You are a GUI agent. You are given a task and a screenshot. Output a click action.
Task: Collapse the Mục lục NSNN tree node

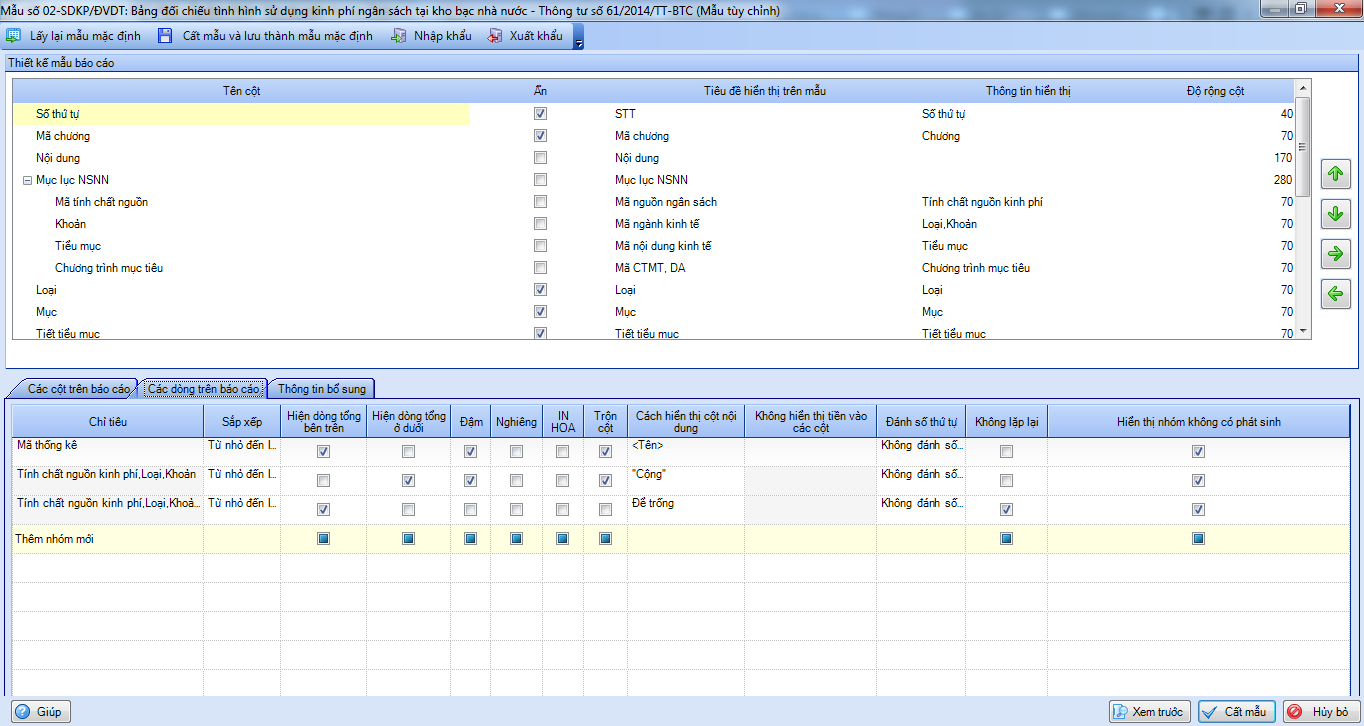[x=27, y=181]
